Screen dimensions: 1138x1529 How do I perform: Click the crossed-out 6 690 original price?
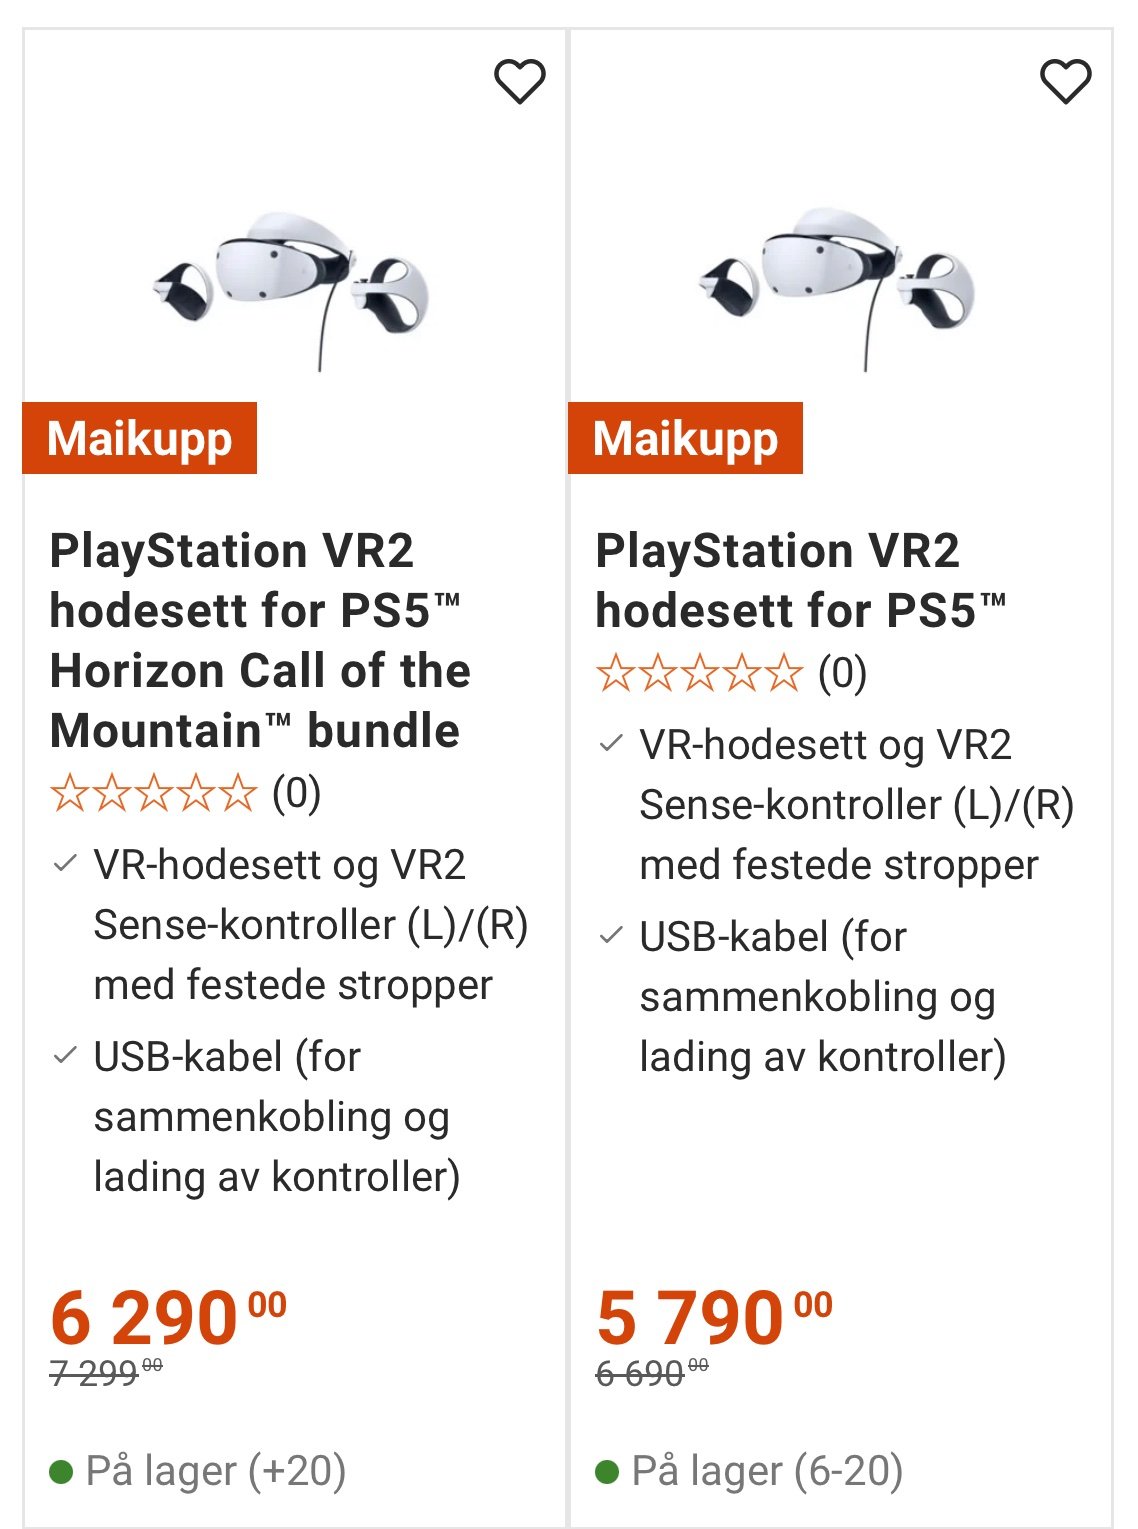coord(652,1373)
